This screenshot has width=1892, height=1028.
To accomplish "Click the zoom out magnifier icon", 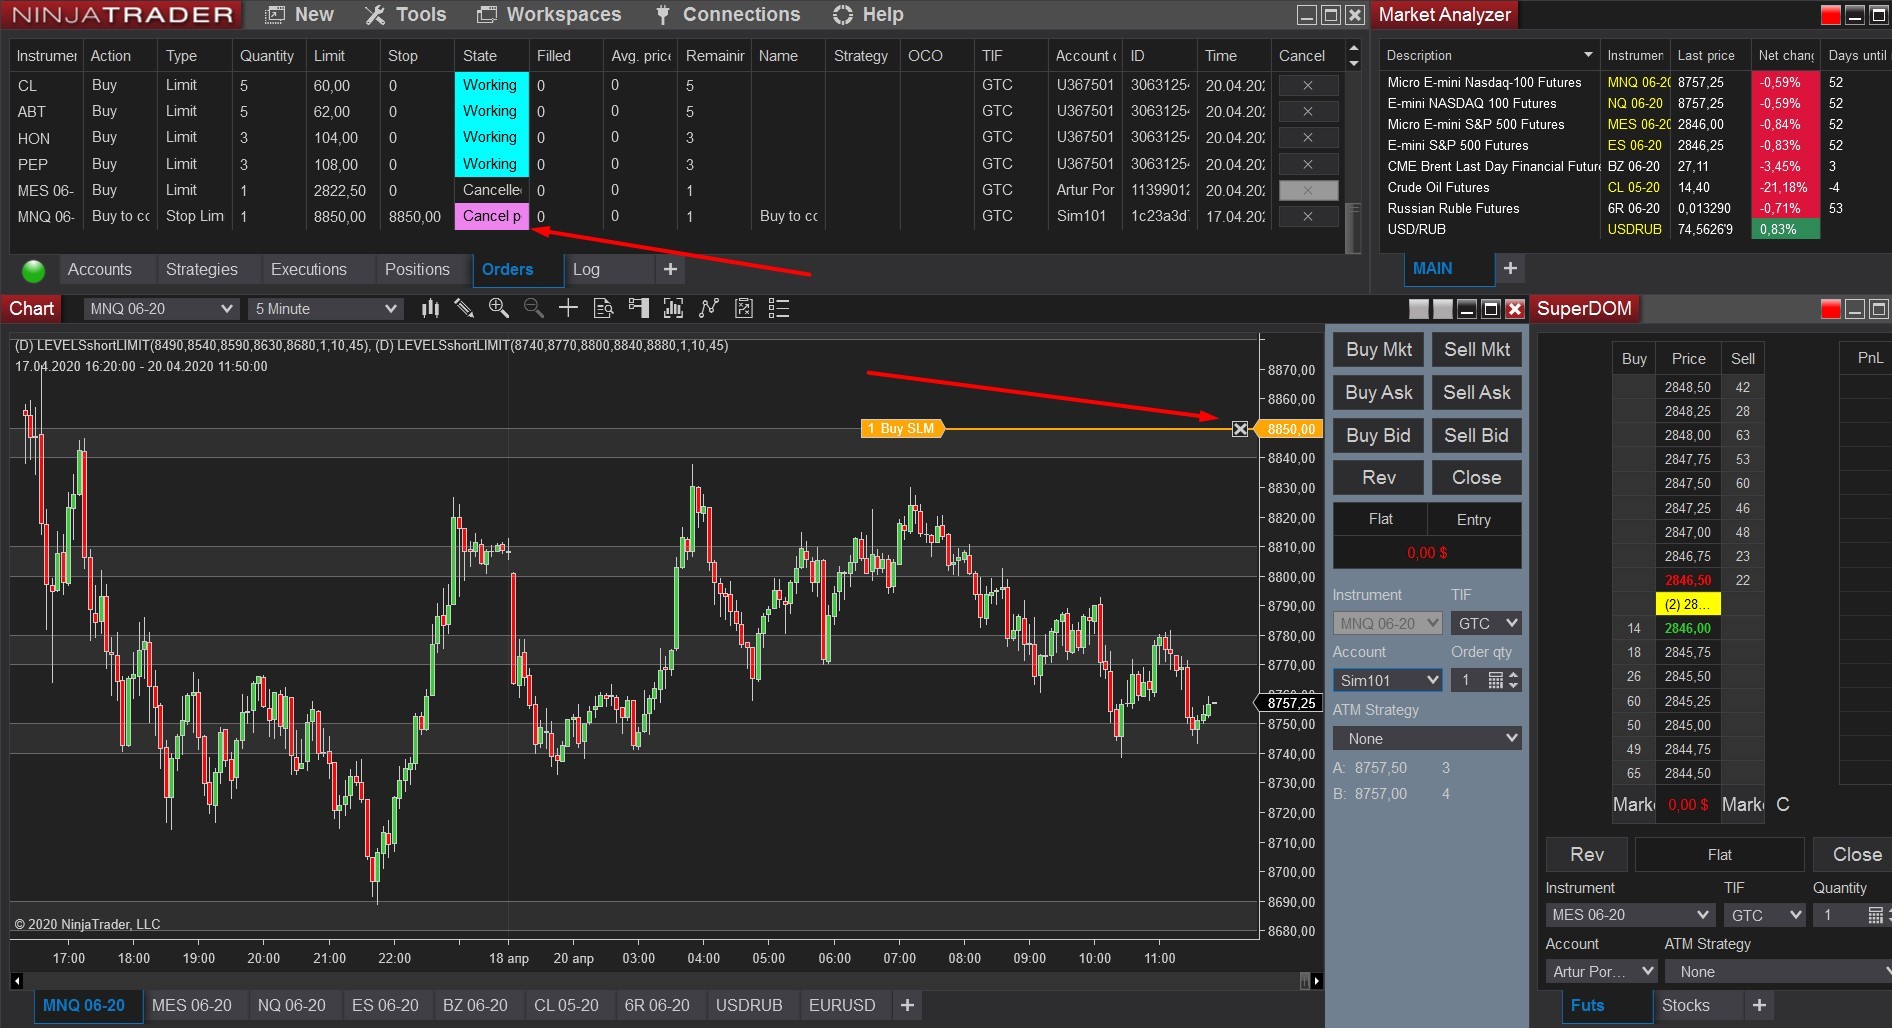I will tap(533, 309).
